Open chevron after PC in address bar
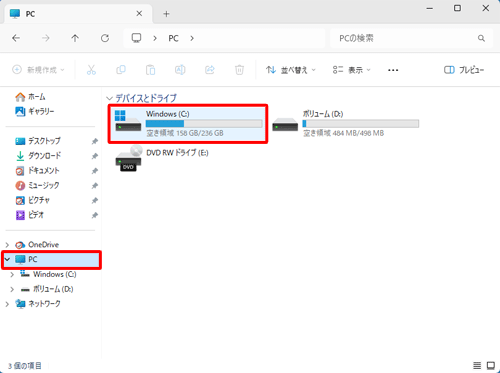 (x=192, y=38)
